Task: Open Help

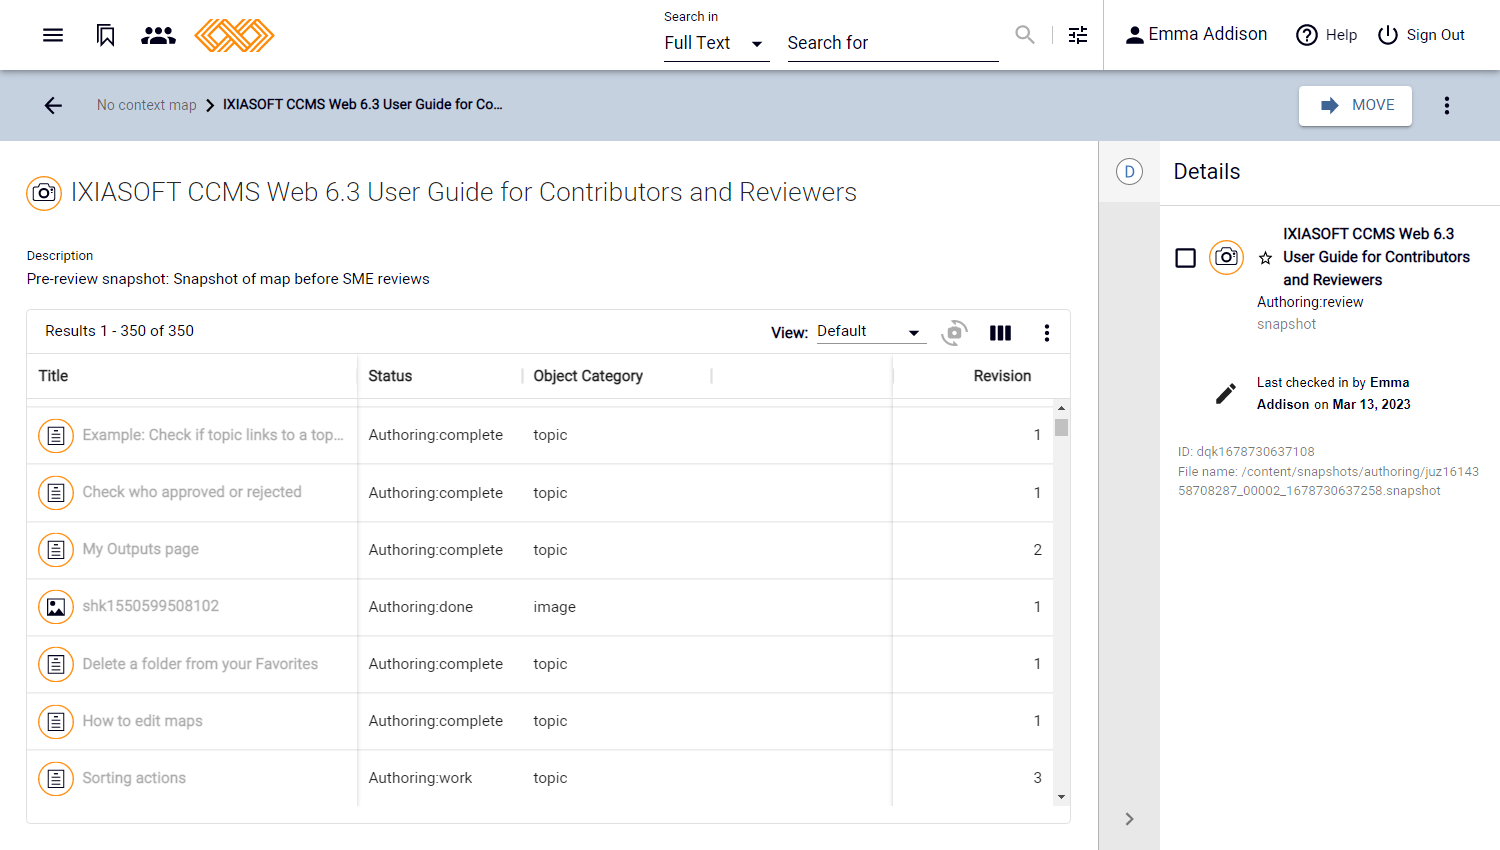Action: tap(1326, 35)
